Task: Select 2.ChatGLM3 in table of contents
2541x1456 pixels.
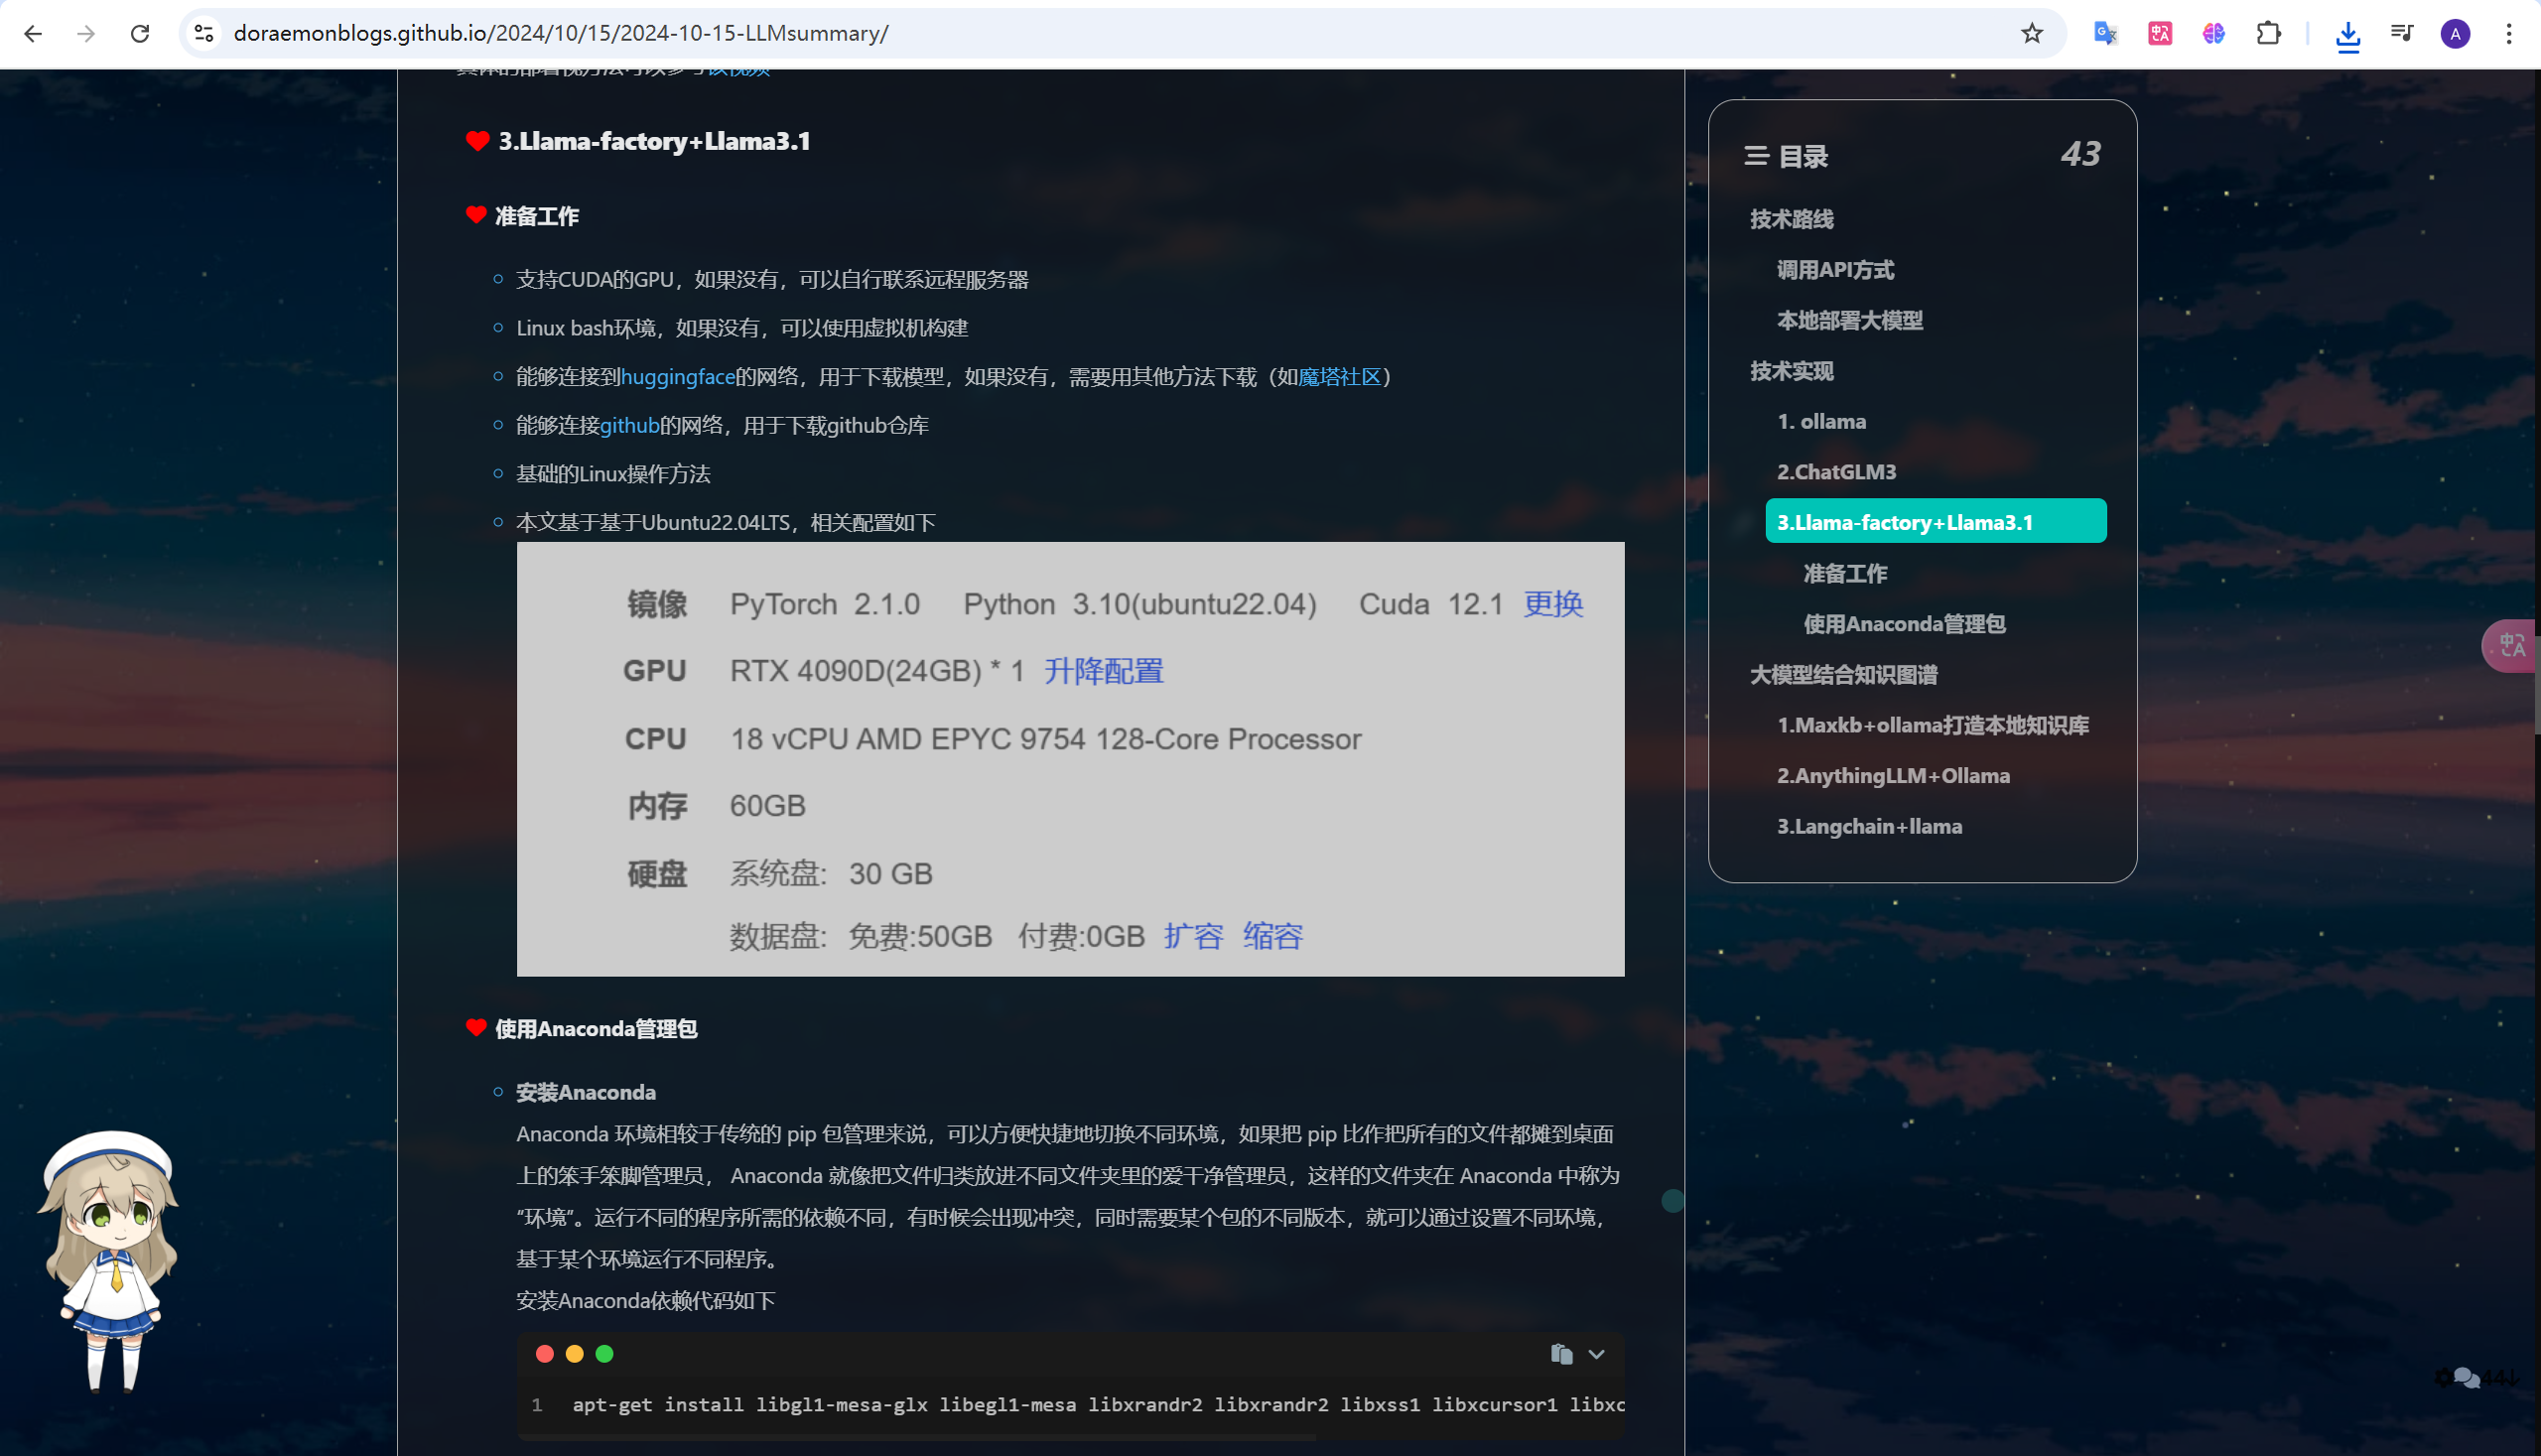Action: (x=1836, y=472)
